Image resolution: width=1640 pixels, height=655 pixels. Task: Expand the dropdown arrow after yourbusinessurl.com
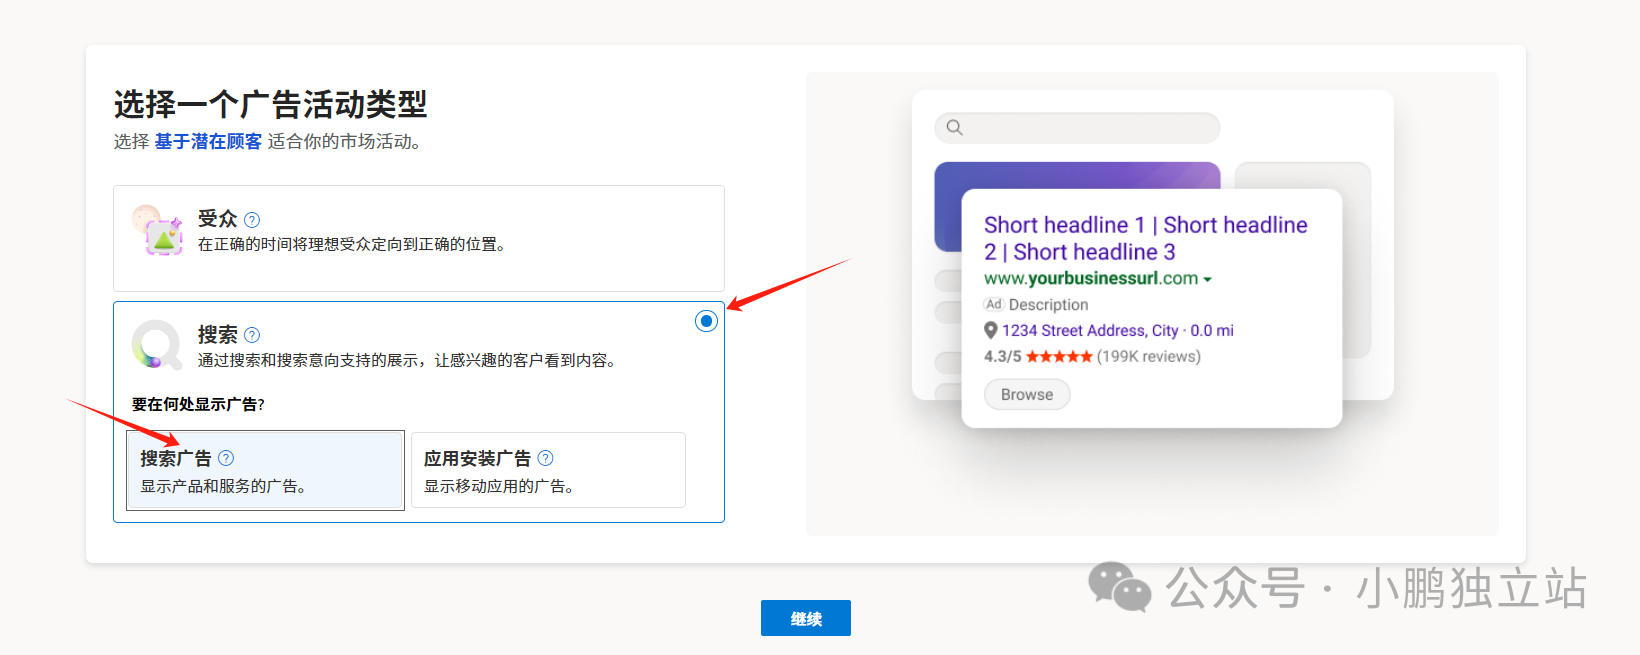pyautogui.click(x=1208, y=280)
